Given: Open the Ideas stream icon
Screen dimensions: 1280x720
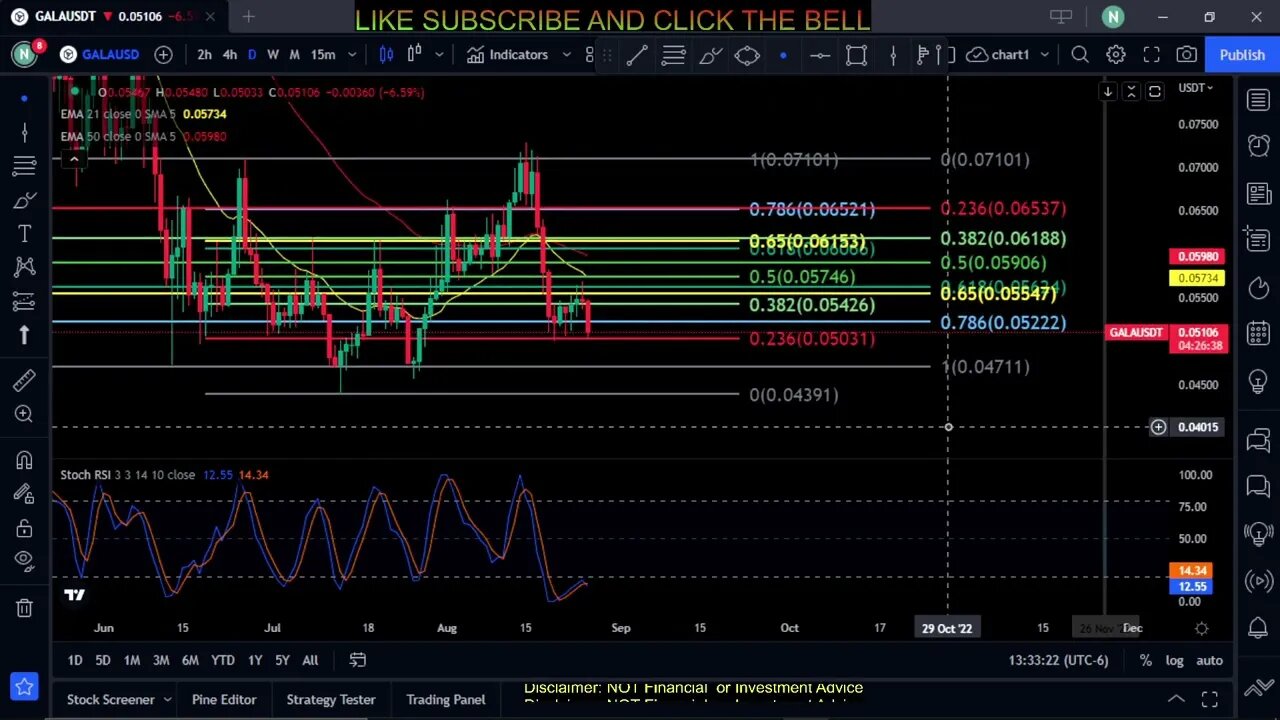Looking at the screenshot, I should point(1258,534).
